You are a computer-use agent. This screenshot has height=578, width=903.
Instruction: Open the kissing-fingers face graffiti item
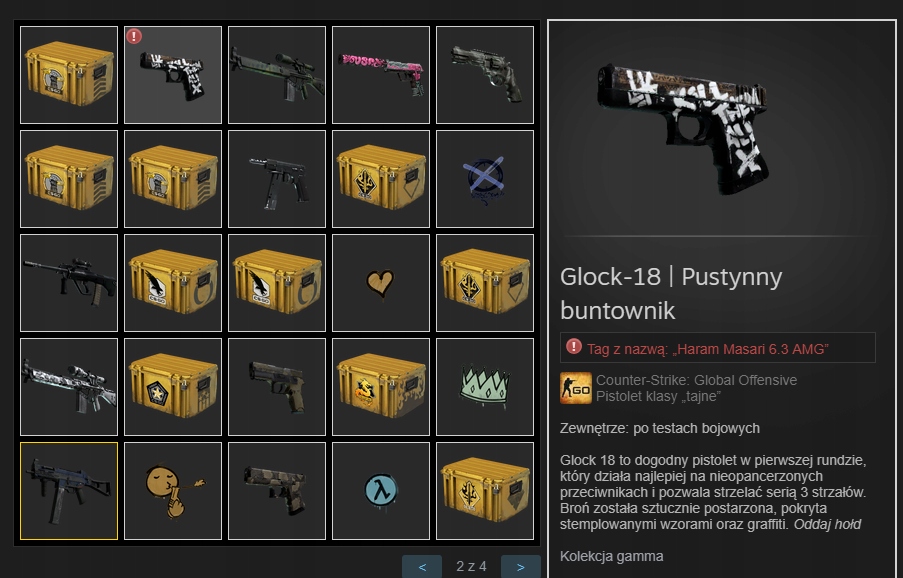pos(173,491)
